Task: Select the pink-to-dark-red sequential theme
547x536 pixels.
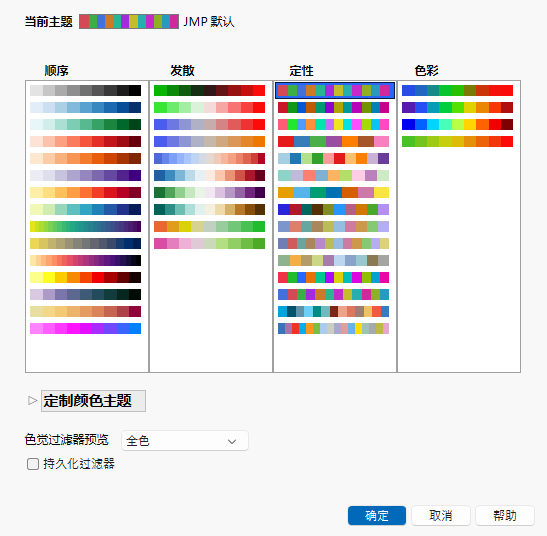Action: click(x=85, y=141)
